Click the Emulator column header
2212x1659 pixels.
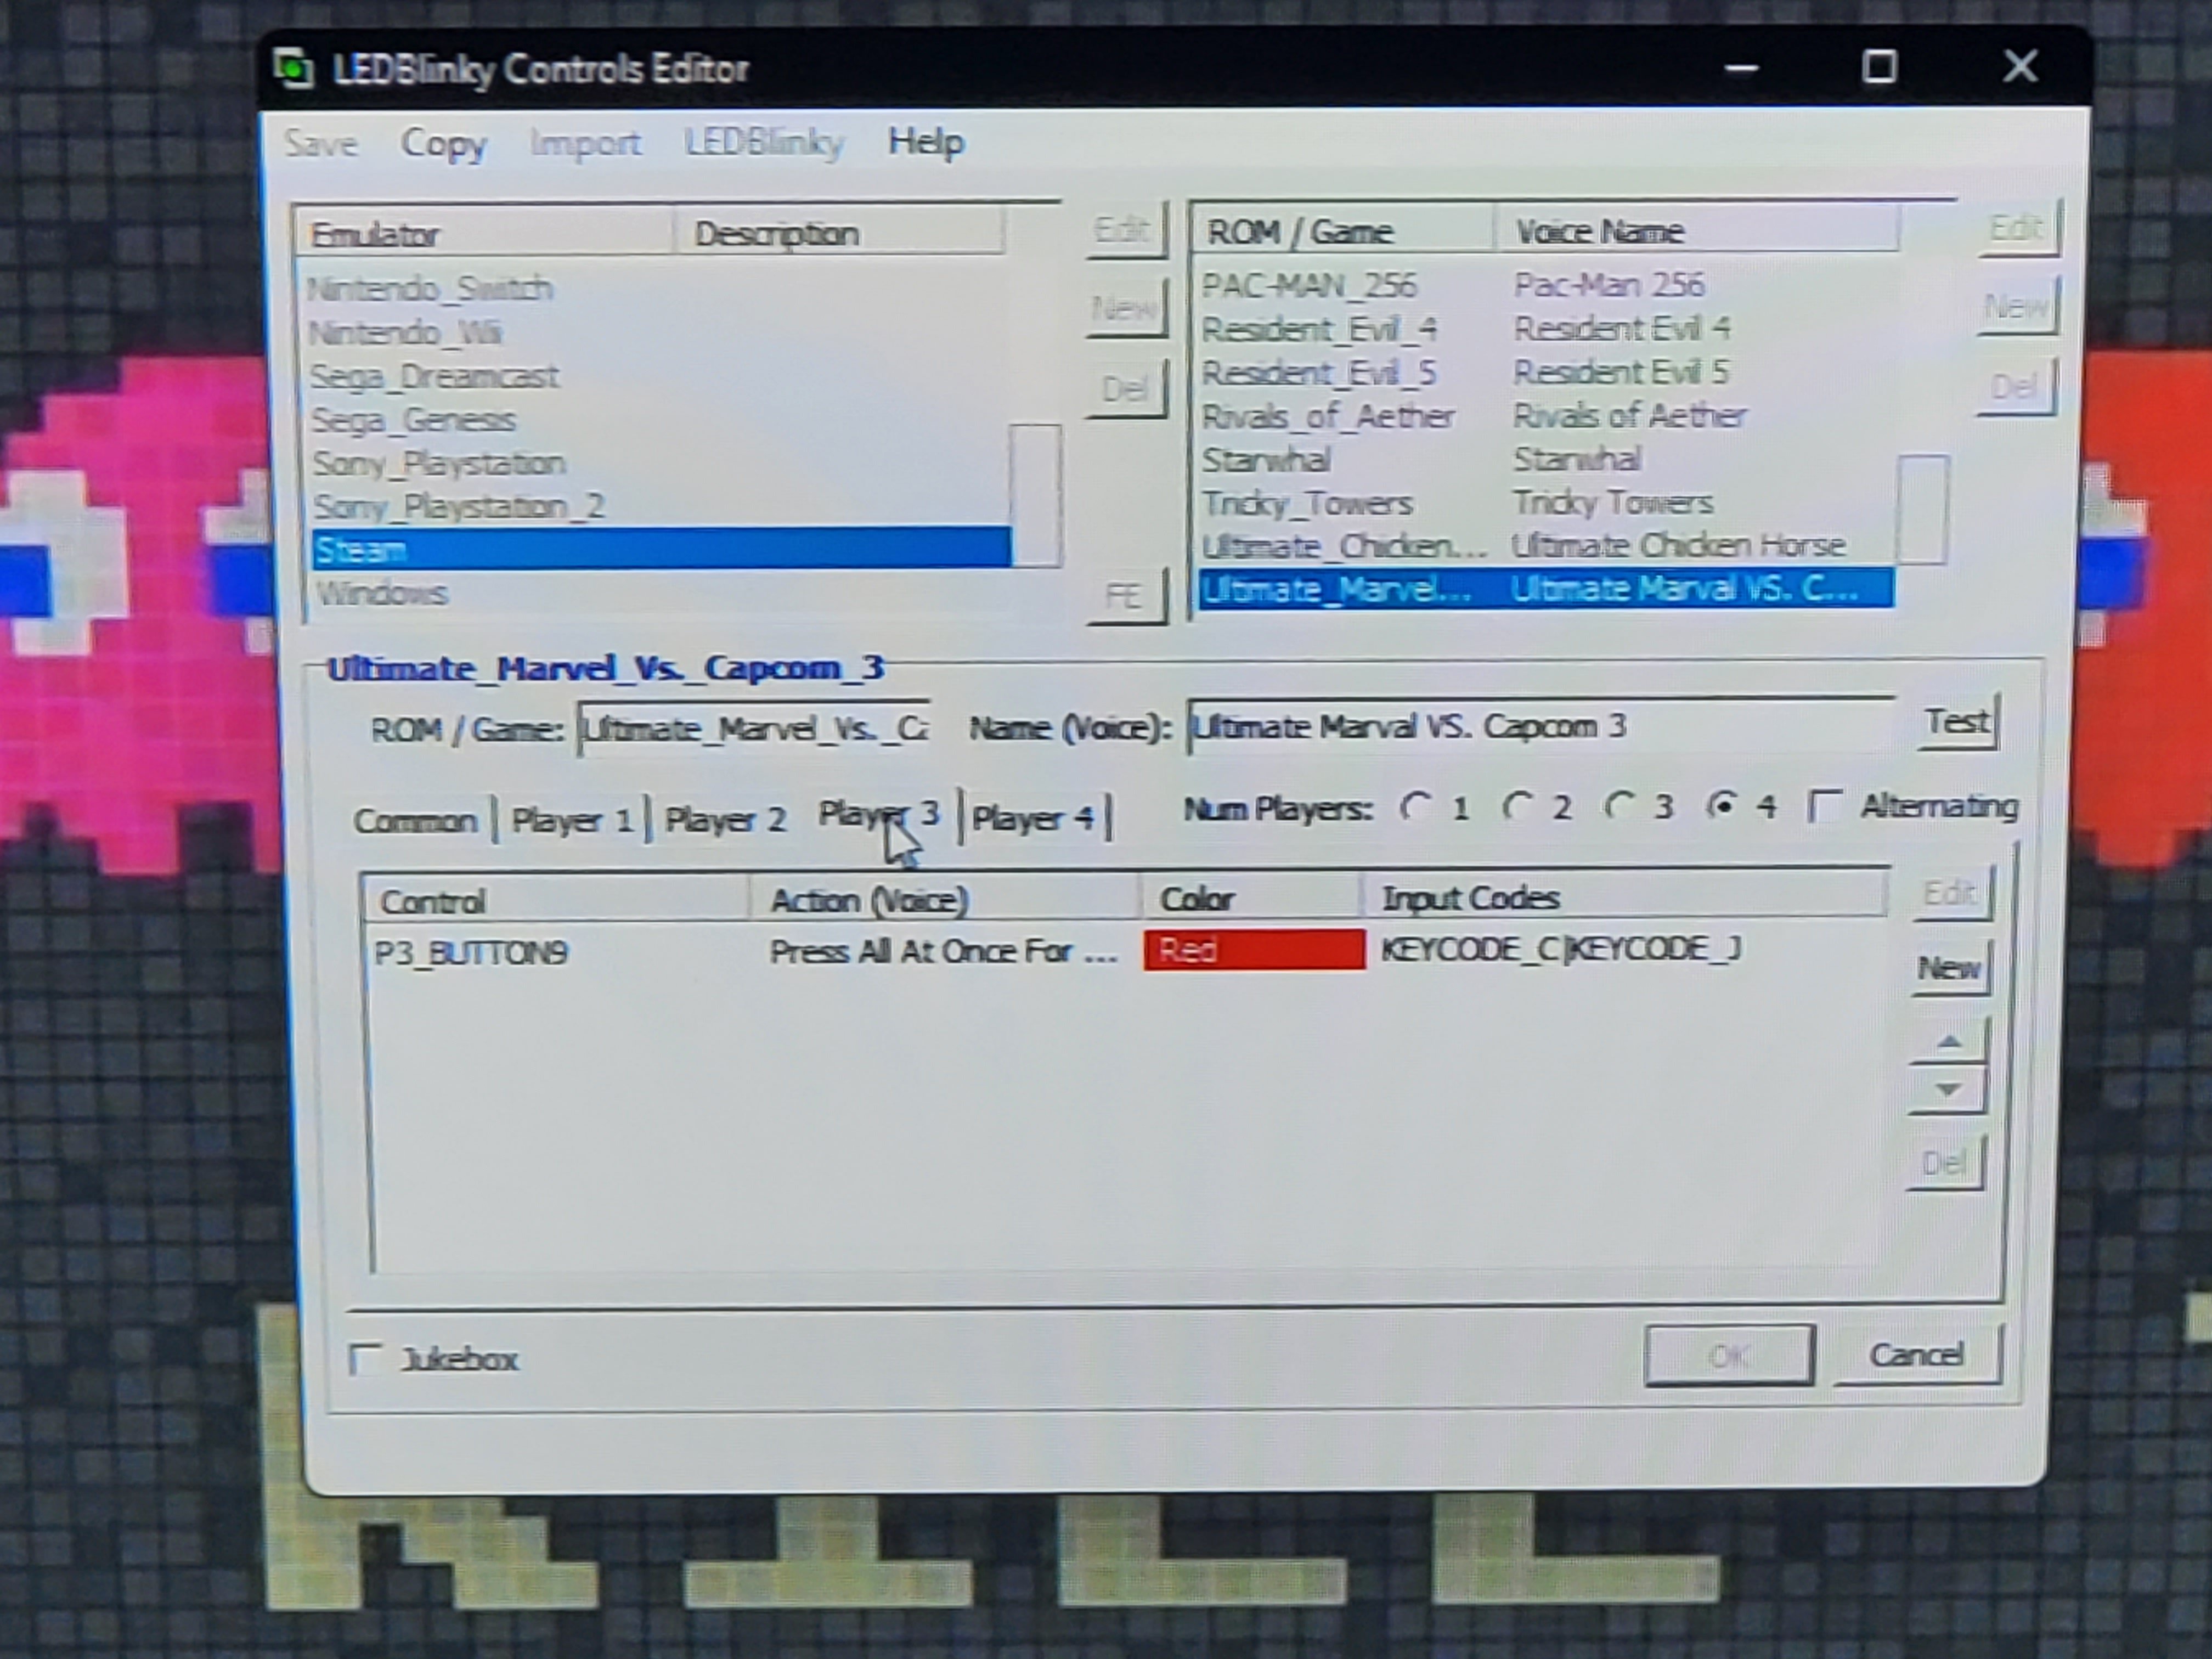[484, 234]
